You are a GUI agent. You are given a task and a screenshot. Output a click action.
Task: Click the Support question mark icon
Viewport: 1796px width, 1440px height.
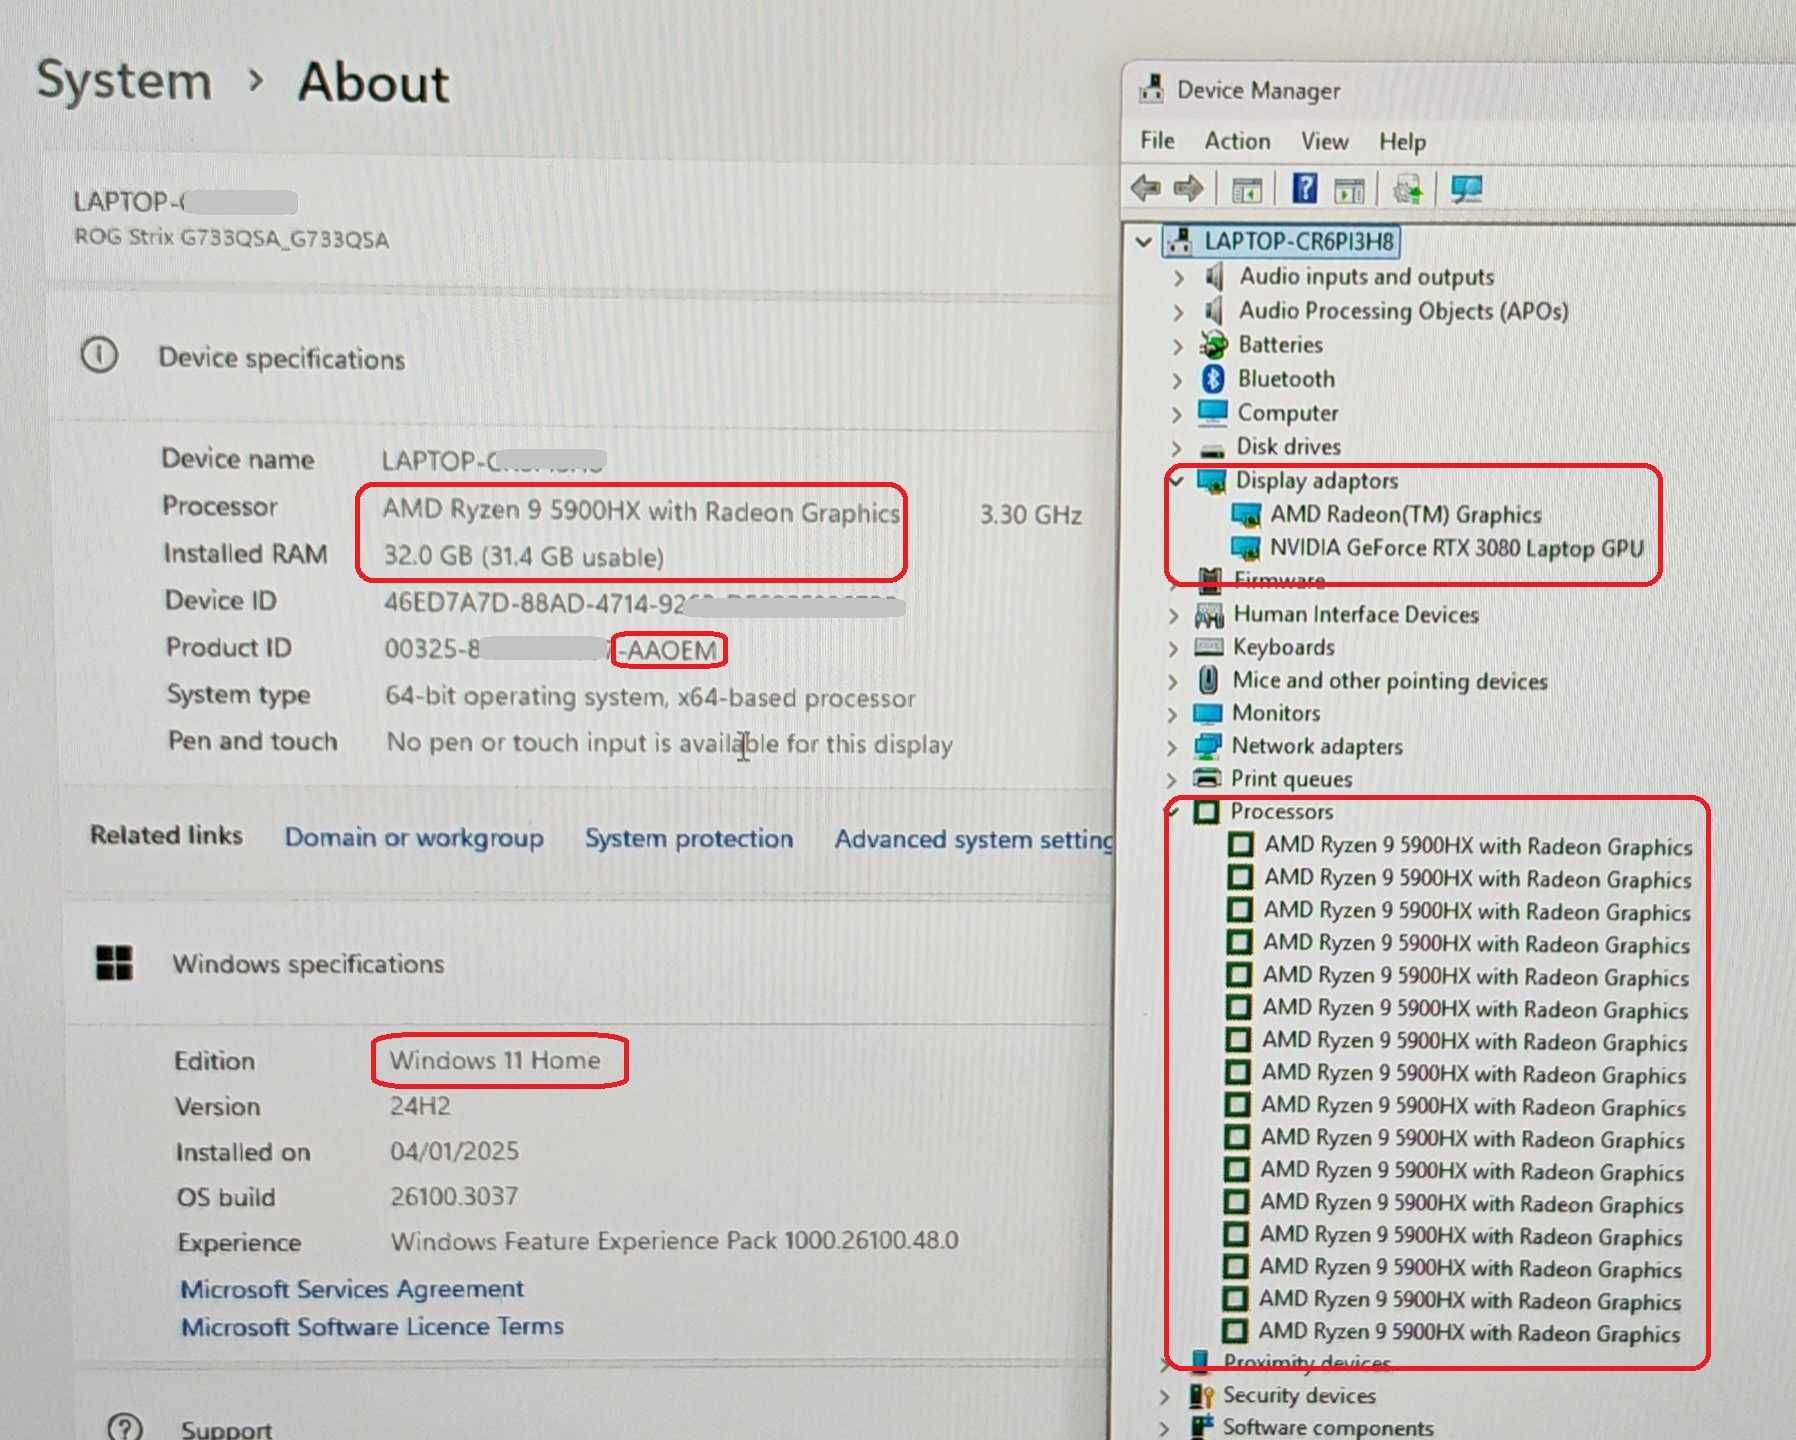click(x=125, y=1428)
